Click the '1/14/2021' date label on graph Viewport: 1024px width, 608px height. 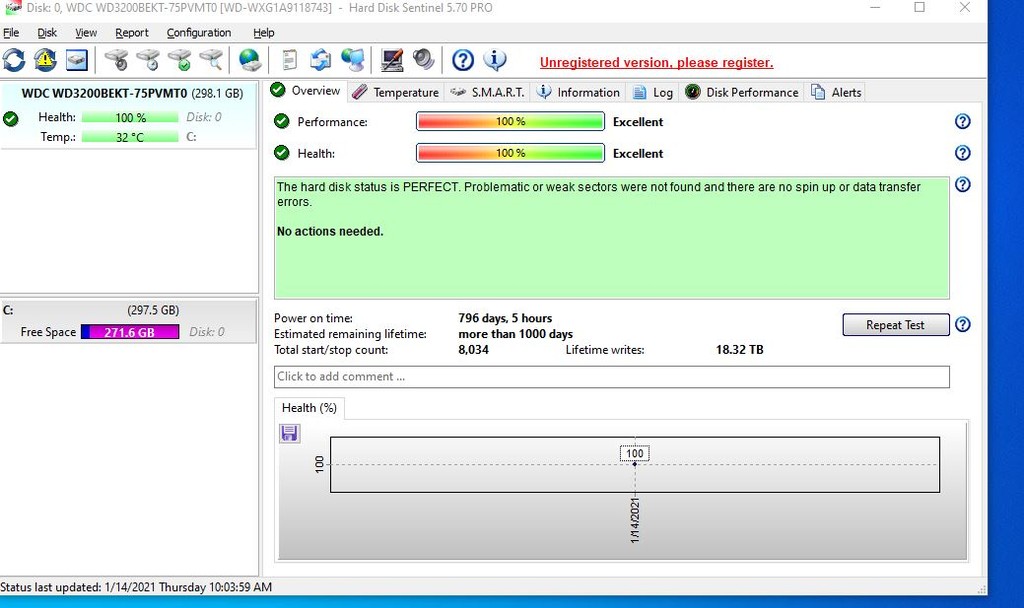click(x=635, y=520)
